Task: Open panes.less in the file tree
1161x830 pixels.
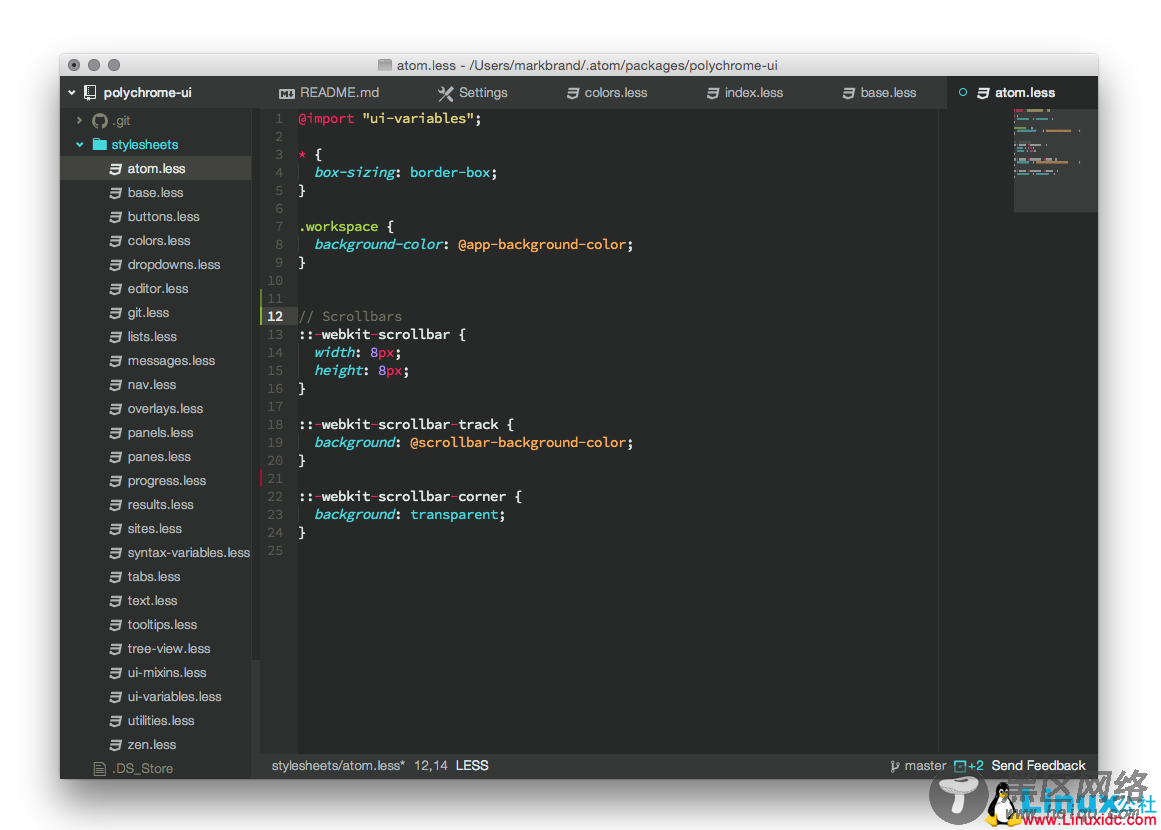Action: [158, 457]
